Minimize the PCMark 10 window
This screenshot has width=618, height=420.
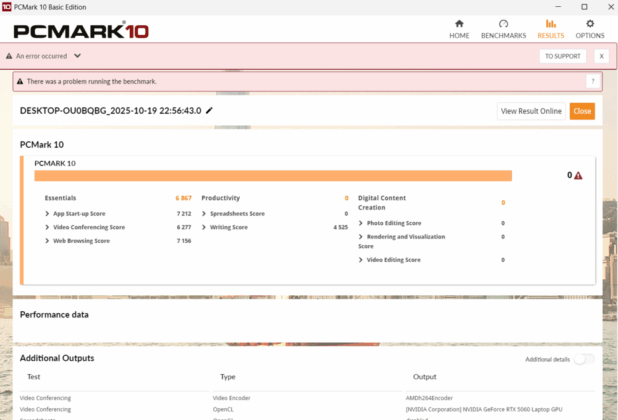pos(558,7)
